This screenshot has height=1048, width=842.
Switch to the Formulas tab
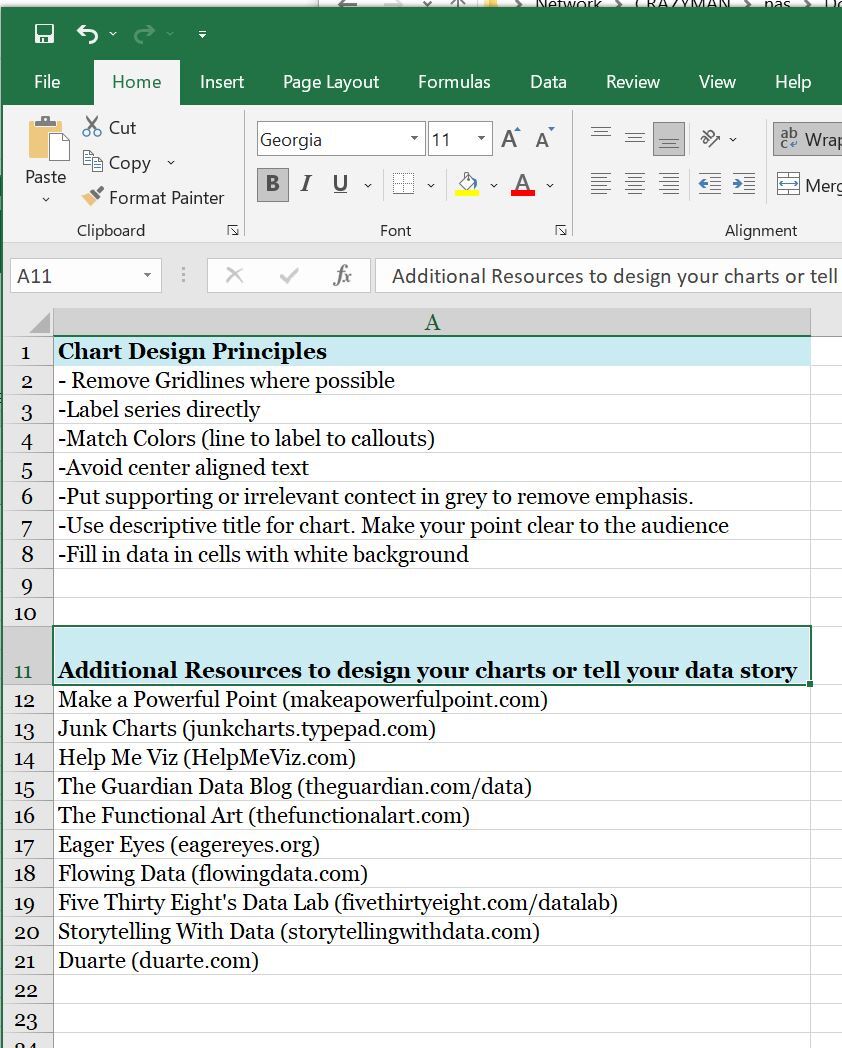pos(454,82)
